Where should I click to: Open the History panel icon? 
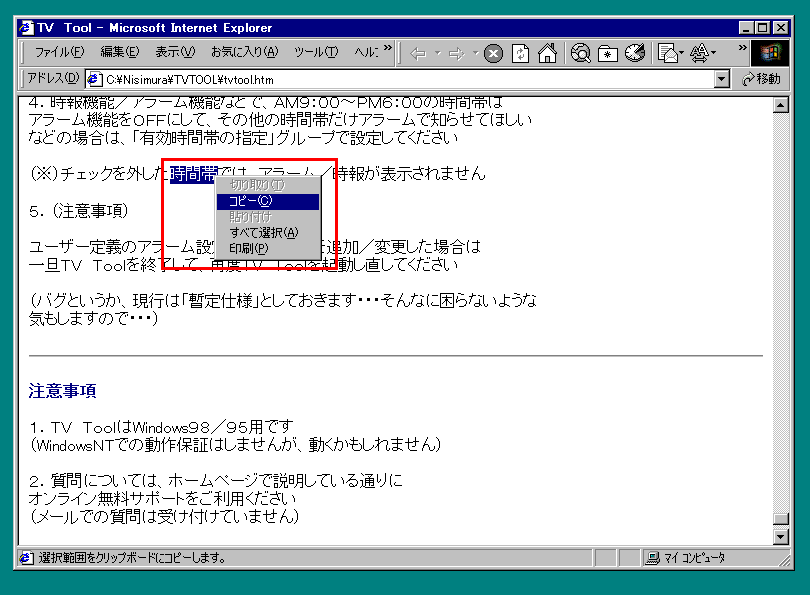pyautogui.click(x=633, y=53)
